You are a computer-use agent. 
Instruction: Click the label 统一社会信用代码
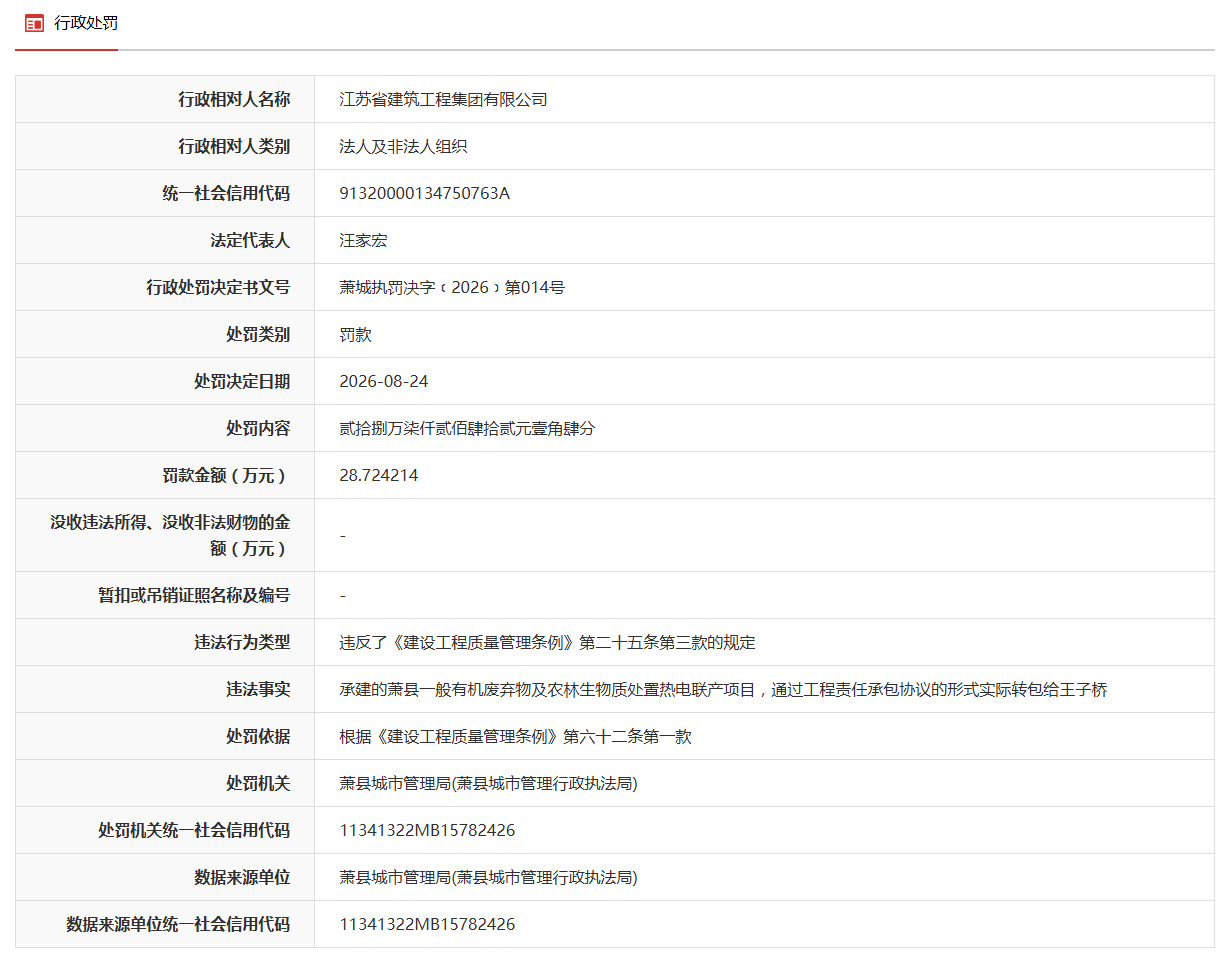(226, 193)
